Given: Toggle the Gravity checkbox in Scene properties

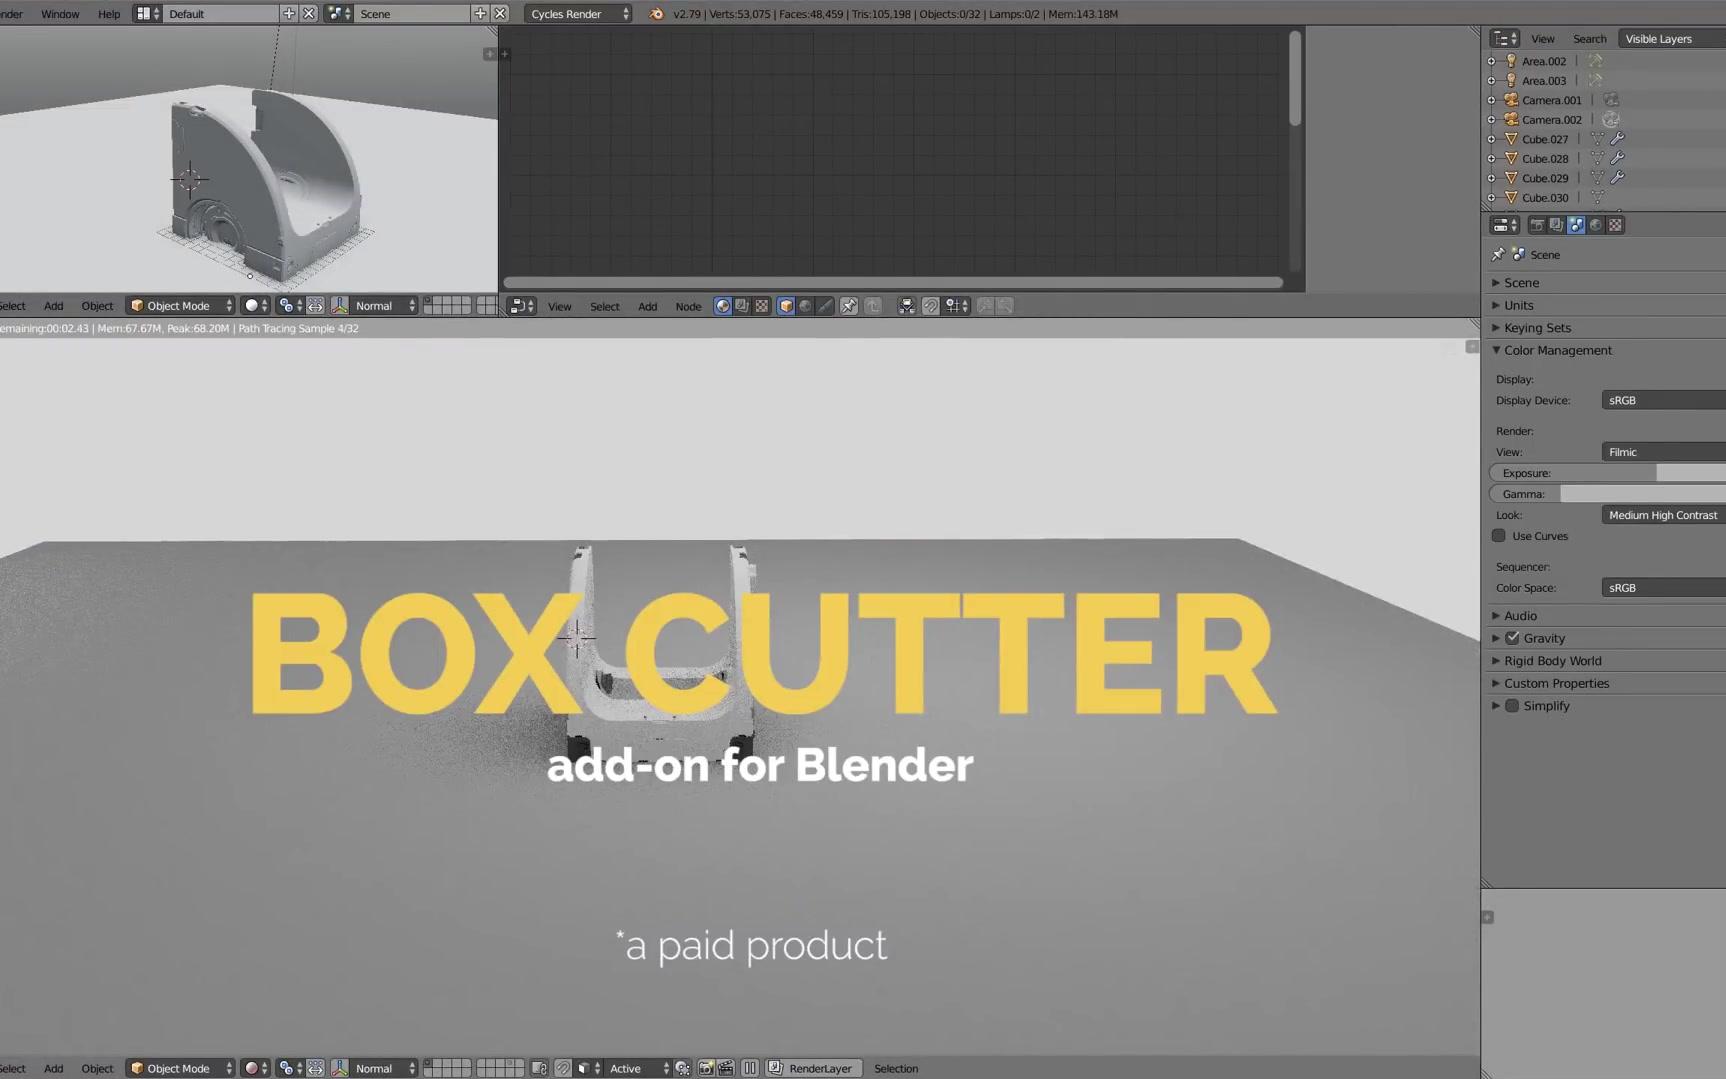Looking at the screenshot, I should tap(1512, 637).
